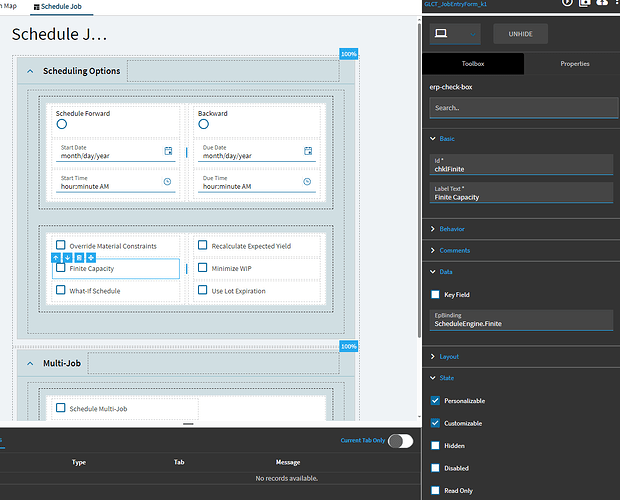Click the Message column header

[288, 462]
